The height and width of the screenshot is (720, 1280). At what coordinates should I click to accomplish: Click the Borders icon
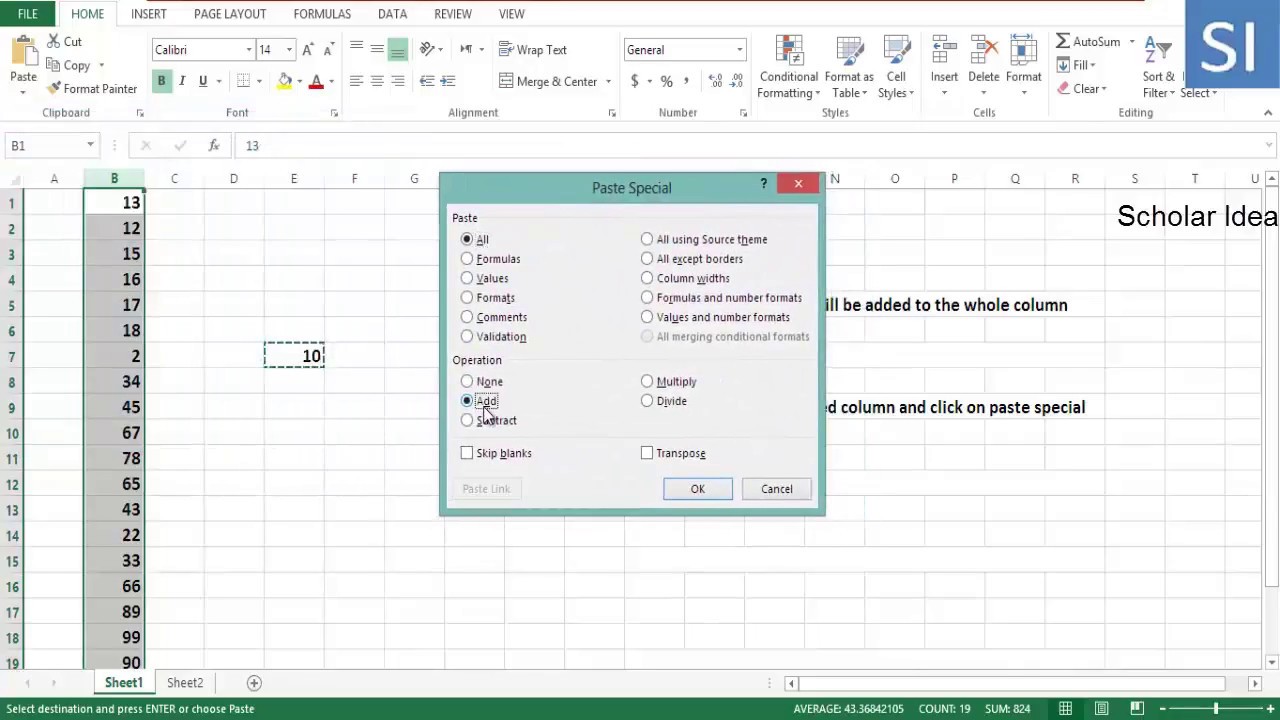(243, 81)
